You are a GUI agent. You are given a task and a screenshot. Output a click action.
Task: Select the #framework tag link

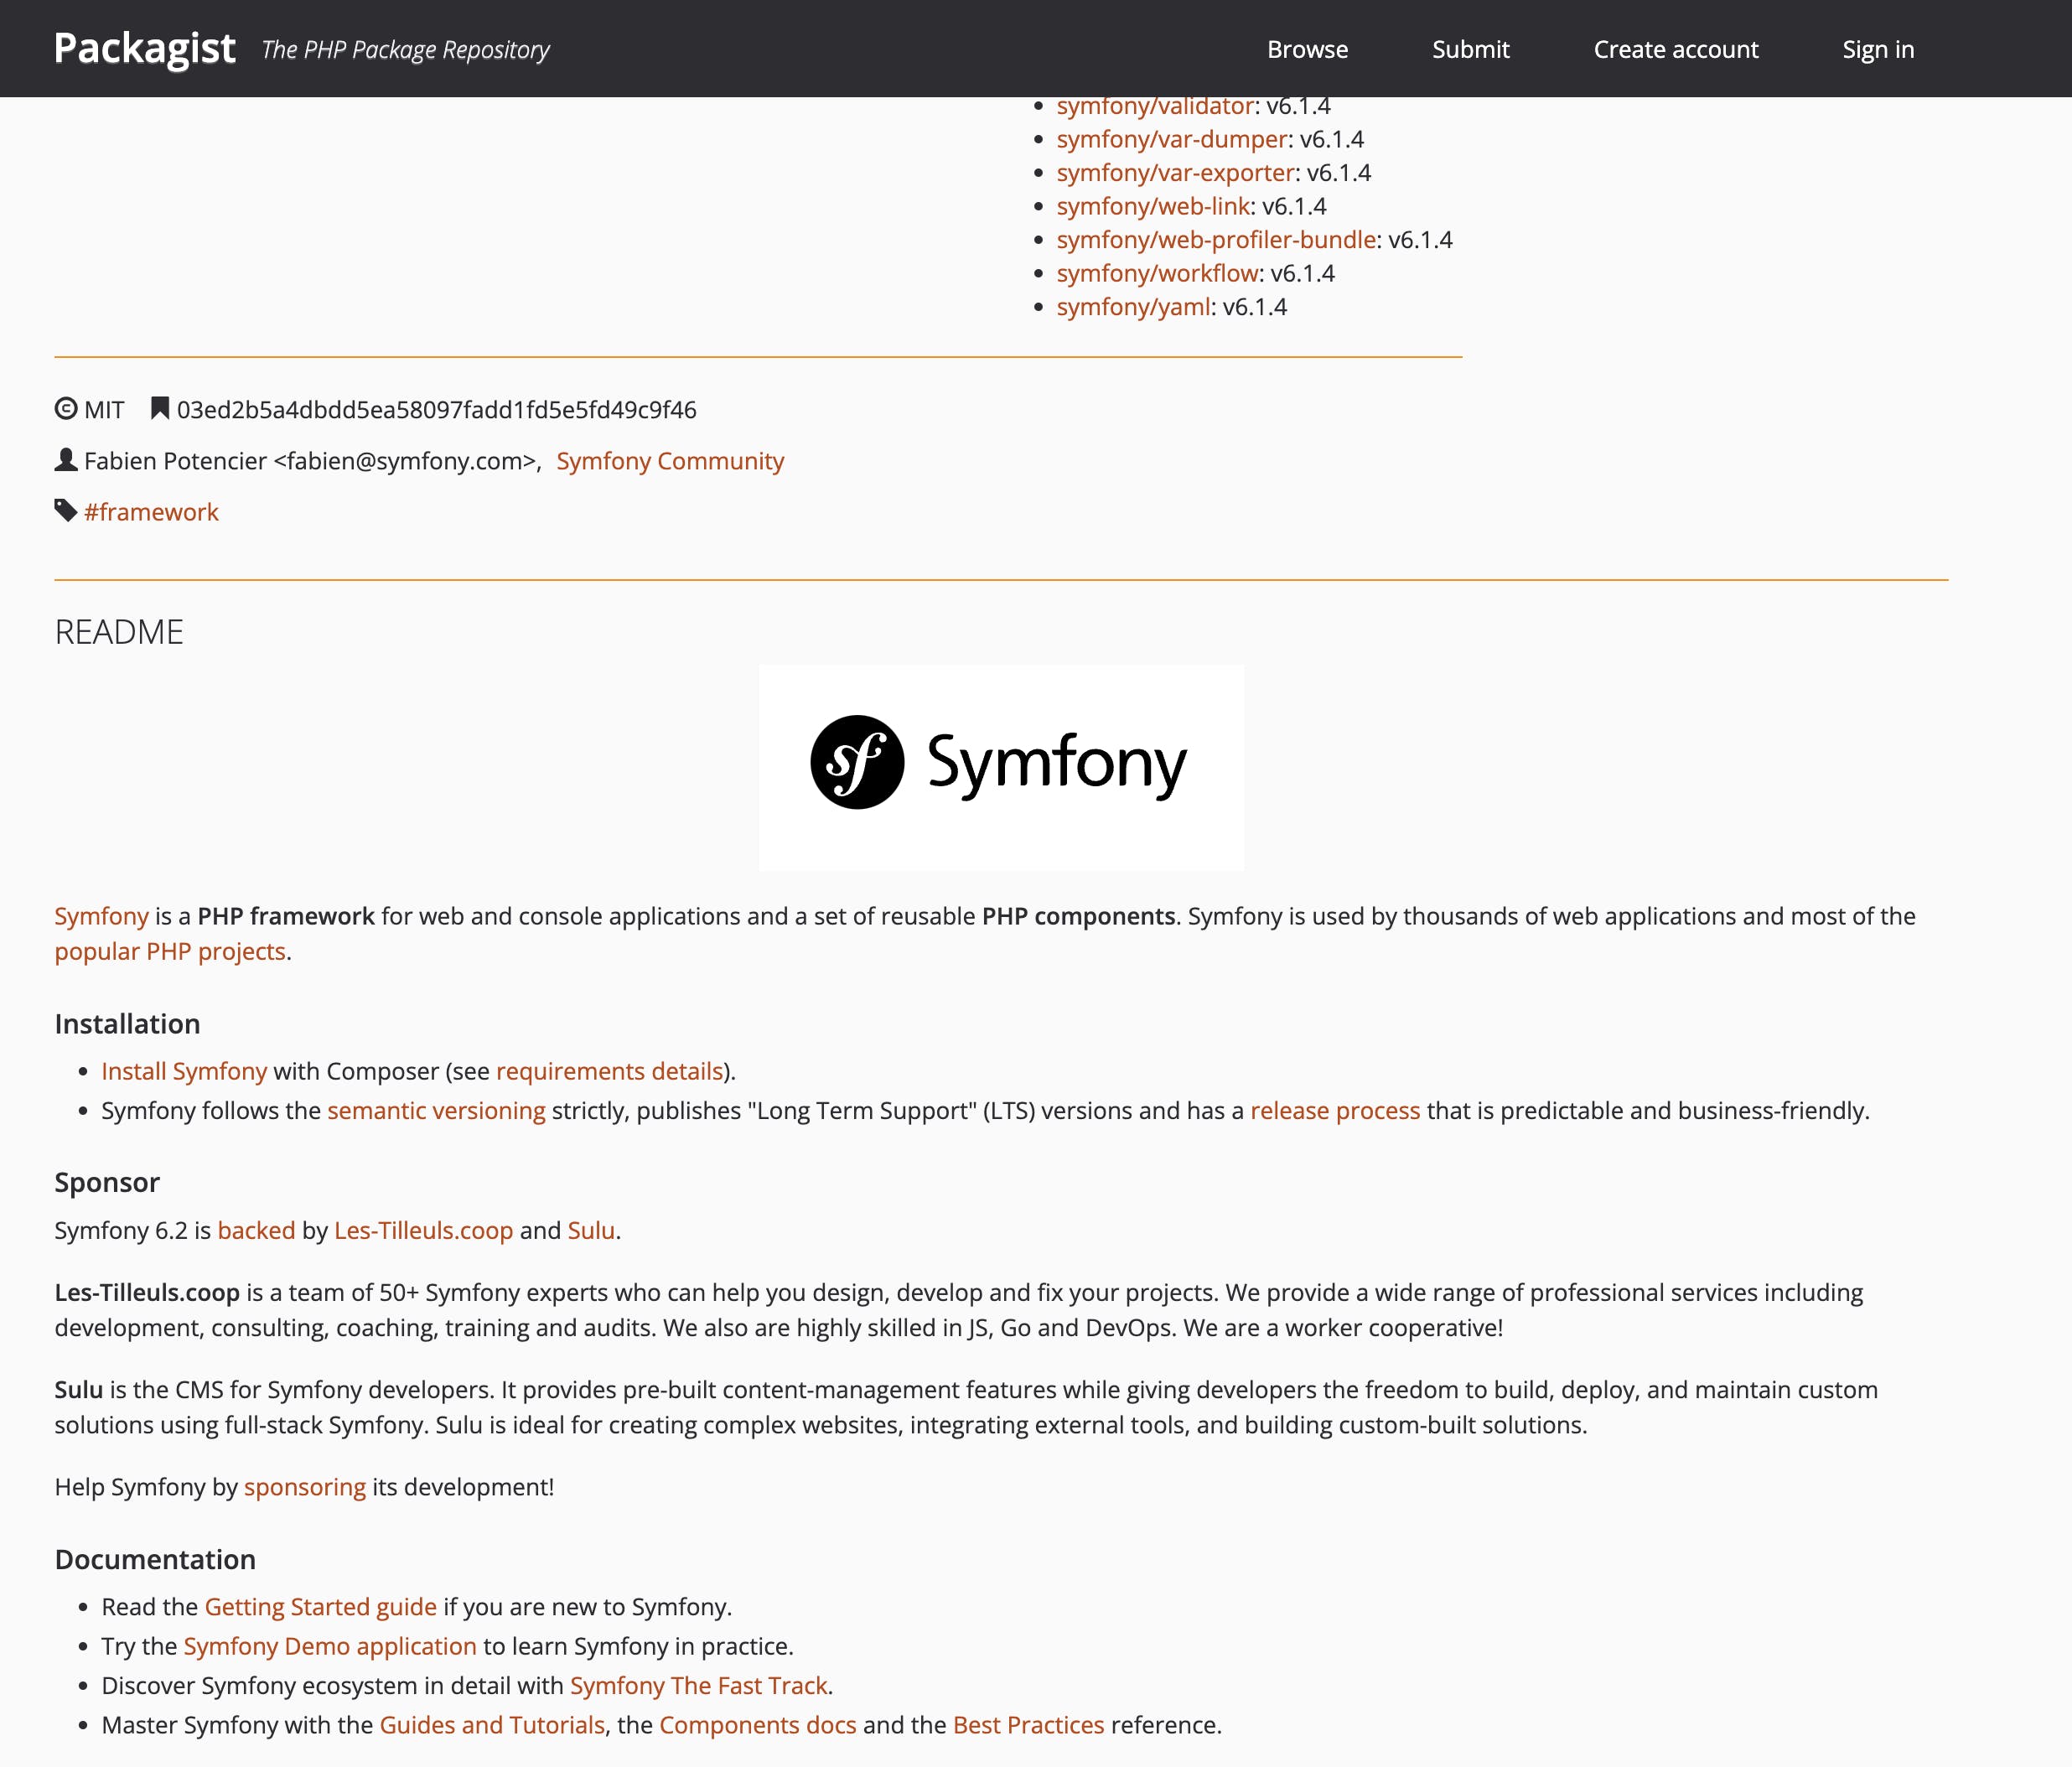(151, 512)
